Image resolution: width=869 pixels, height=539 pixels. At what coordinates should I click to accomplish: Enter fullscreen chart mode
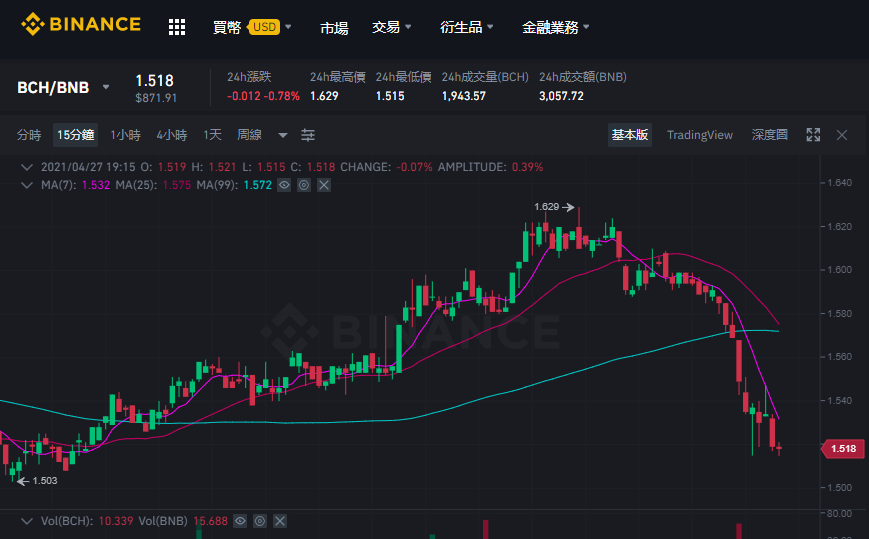813,135
